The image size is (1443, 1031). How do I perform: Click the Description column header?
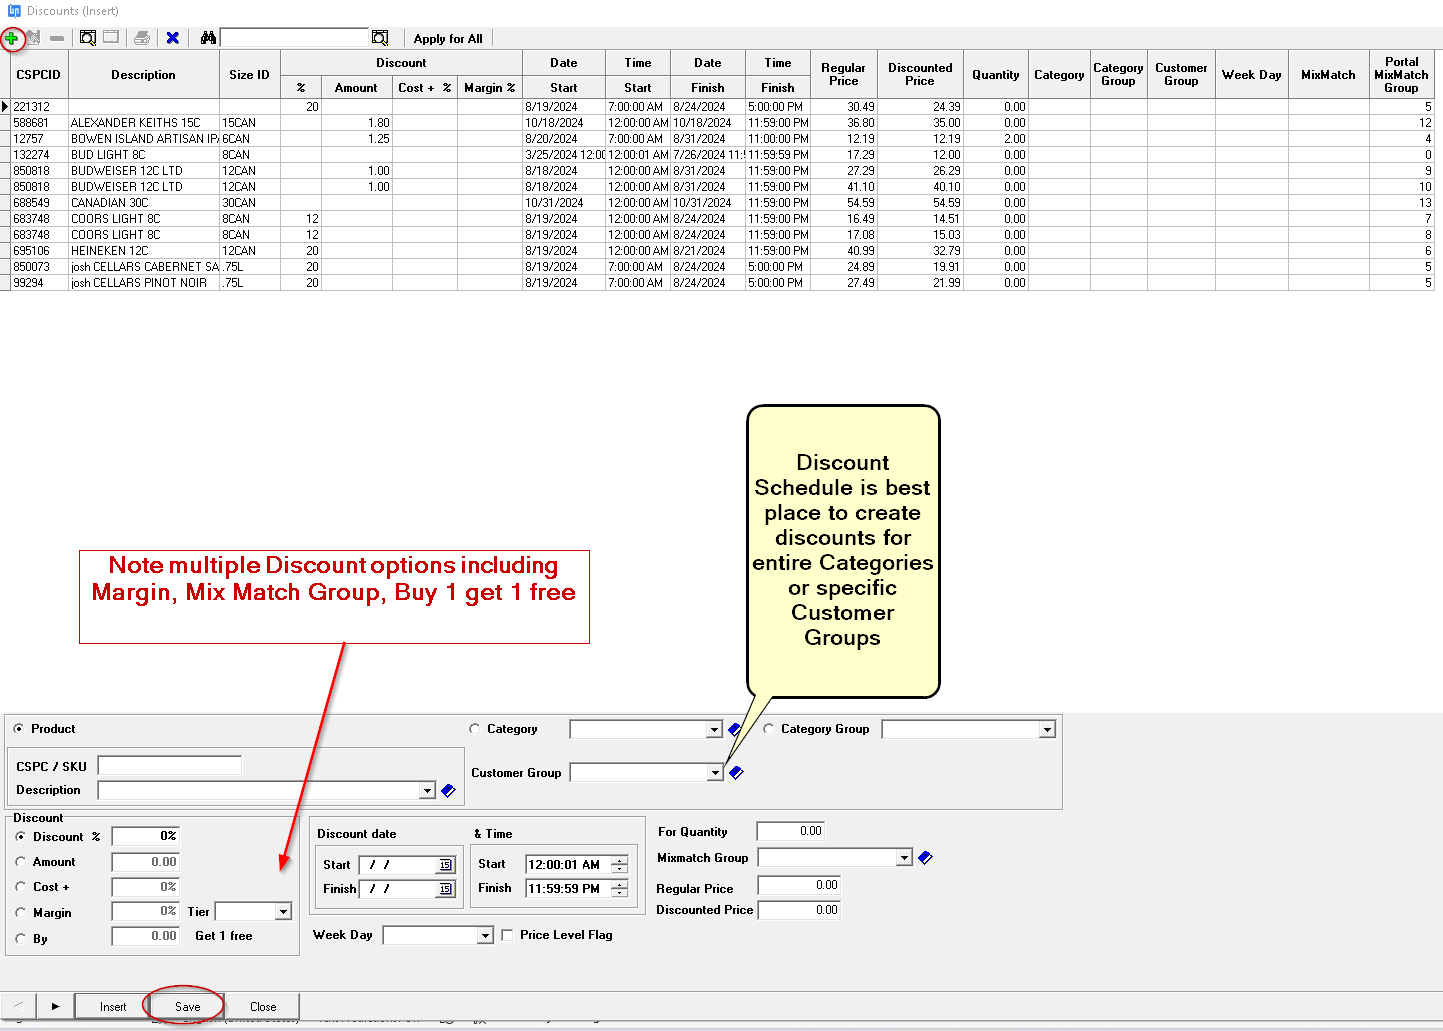pos(144,75)
